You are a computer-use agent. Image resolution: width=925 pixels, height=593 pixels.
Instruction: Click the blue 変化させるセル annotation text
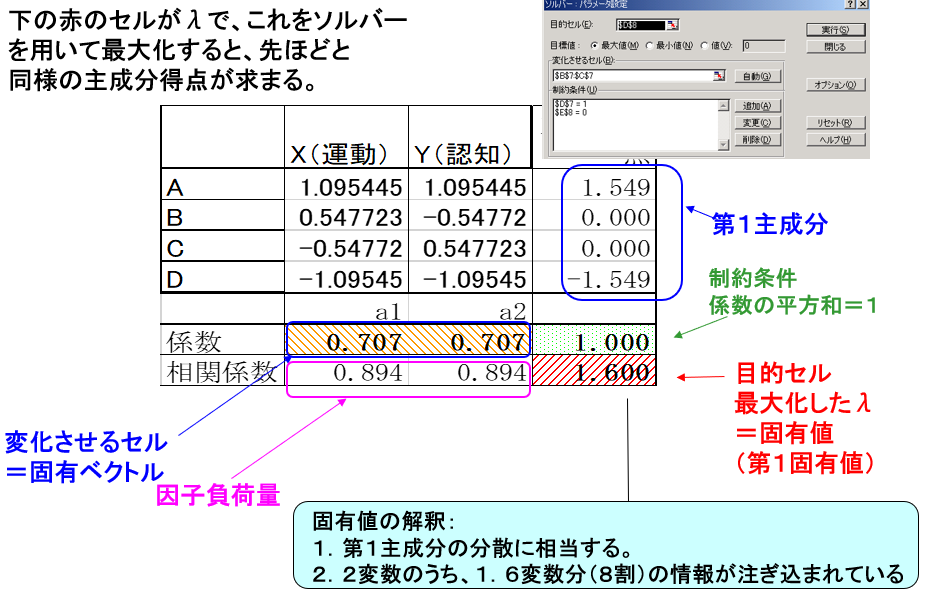coord(86,442)
